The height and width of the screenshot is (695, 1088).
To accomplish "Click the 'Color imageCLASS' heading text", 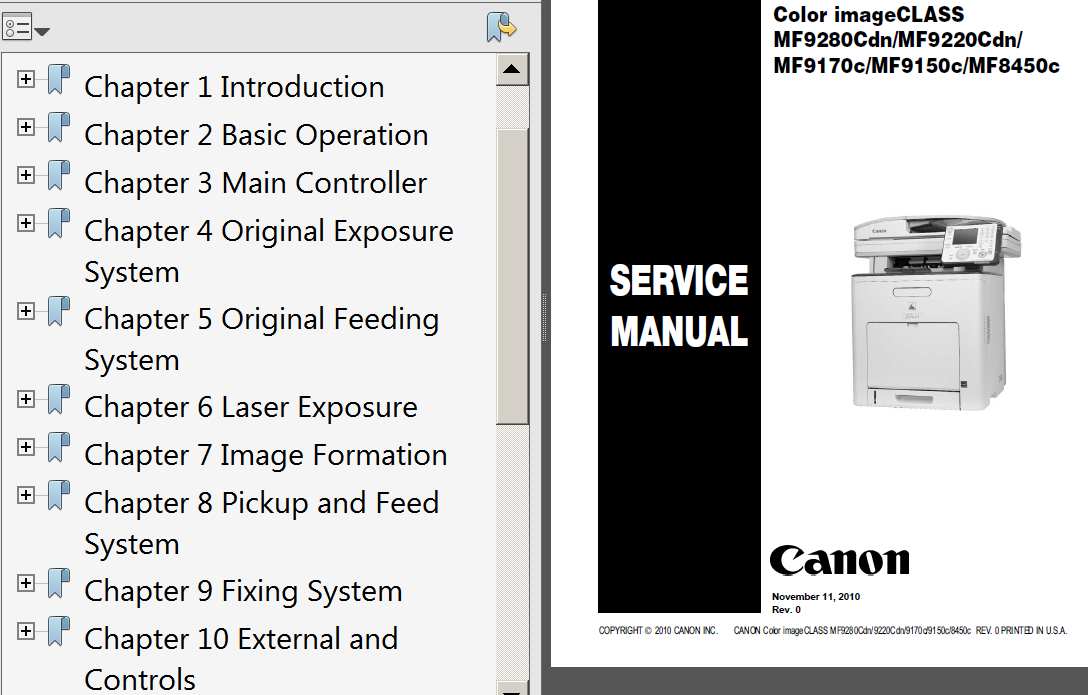I will tap(868, 15).
